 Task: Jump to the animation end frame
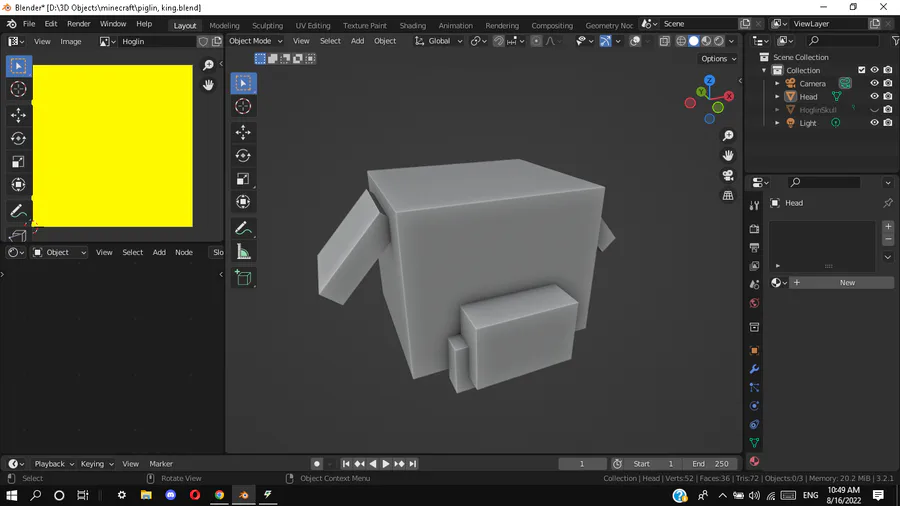pos(413,464)
